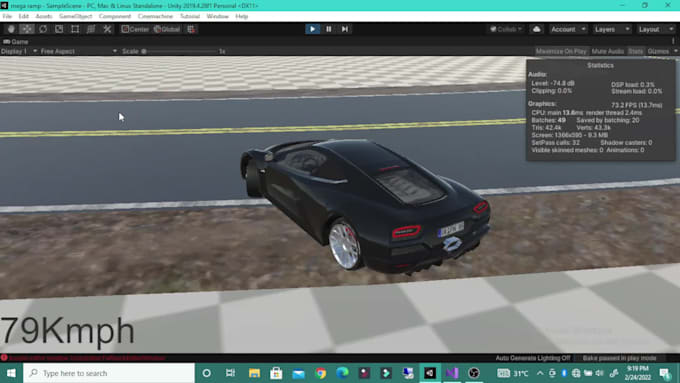
Task: Open the Component menu
Action: coord(114,16)
